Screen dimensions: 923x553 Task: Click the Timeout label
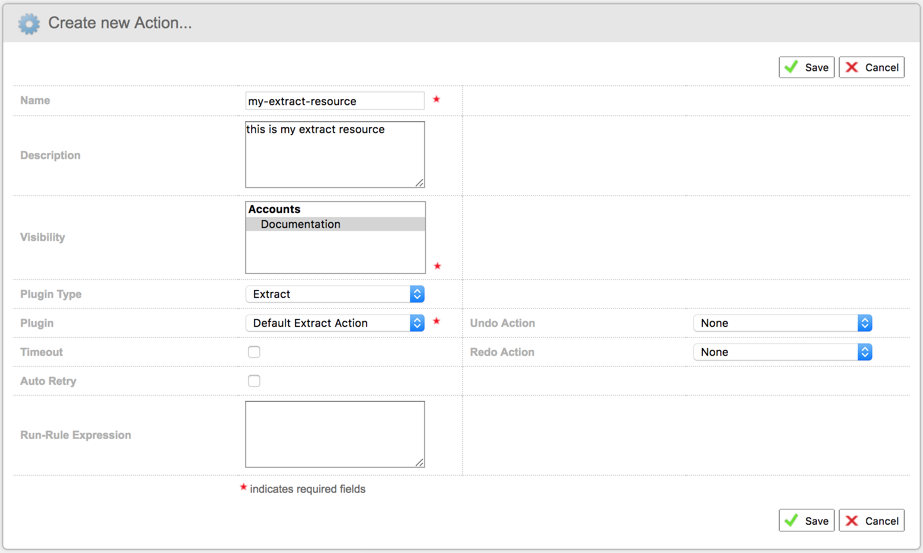[x=41, y=352]
